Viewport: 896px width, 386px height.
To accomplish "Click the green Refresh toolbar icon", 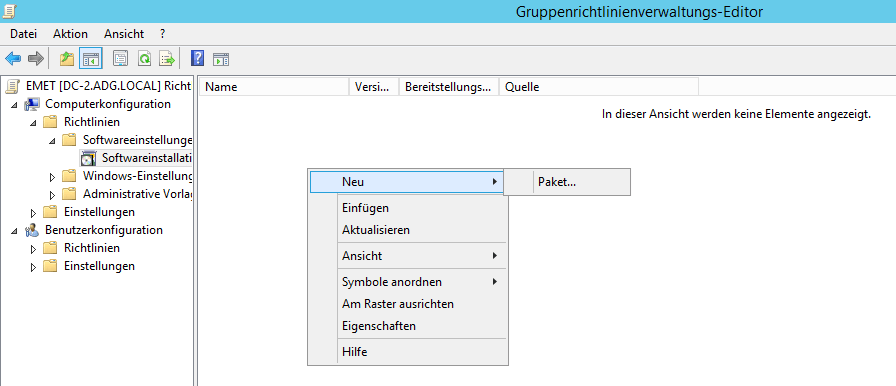I will [x=144, y=58].
